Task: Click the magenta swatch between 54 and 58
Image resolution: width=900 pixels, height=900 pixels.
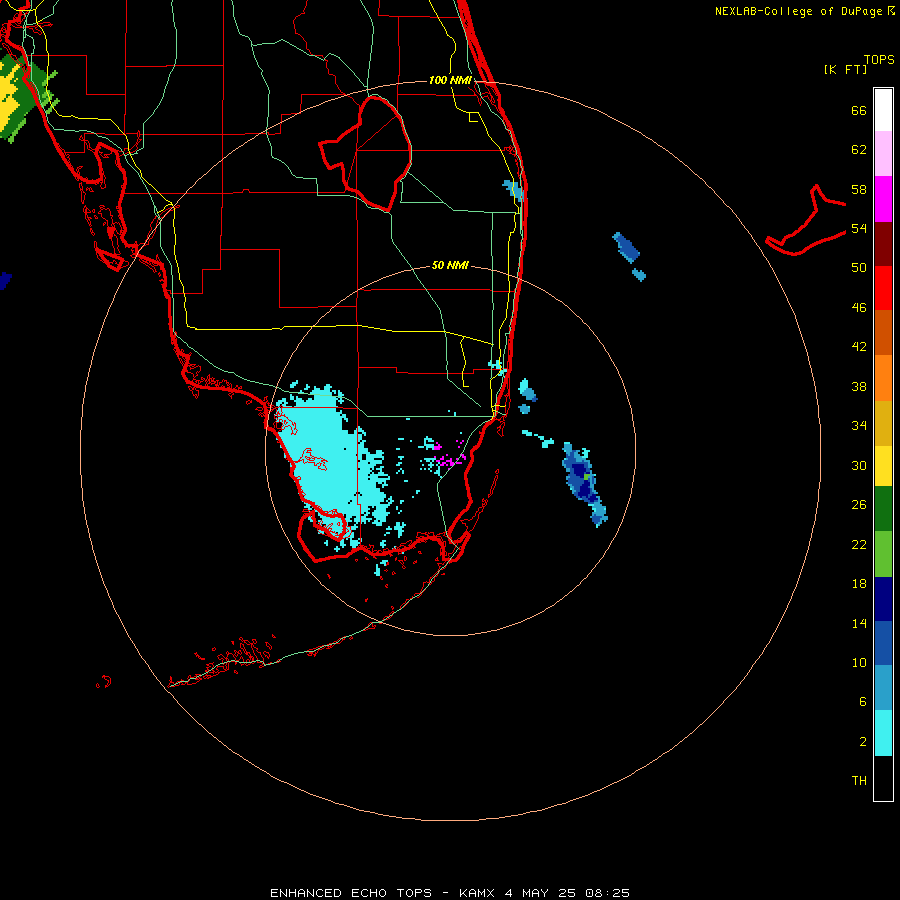Action: [883, 199]
